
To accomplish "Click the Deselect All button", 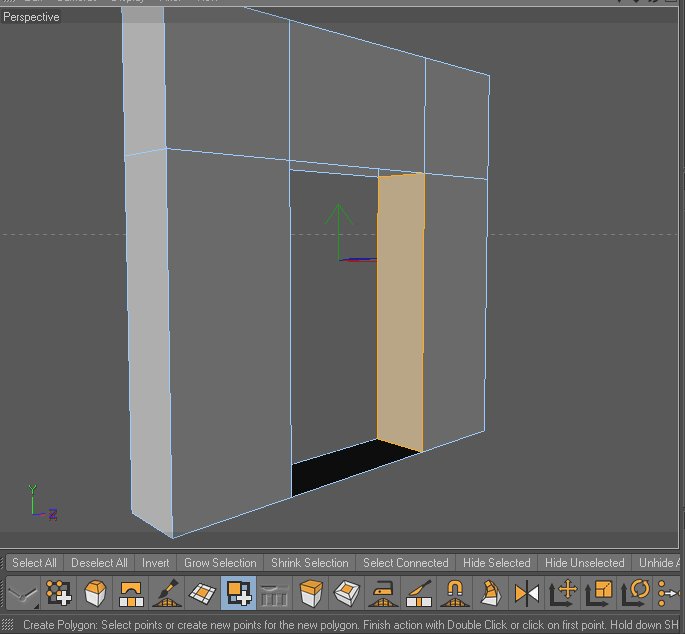I will (x=99, y=563).
